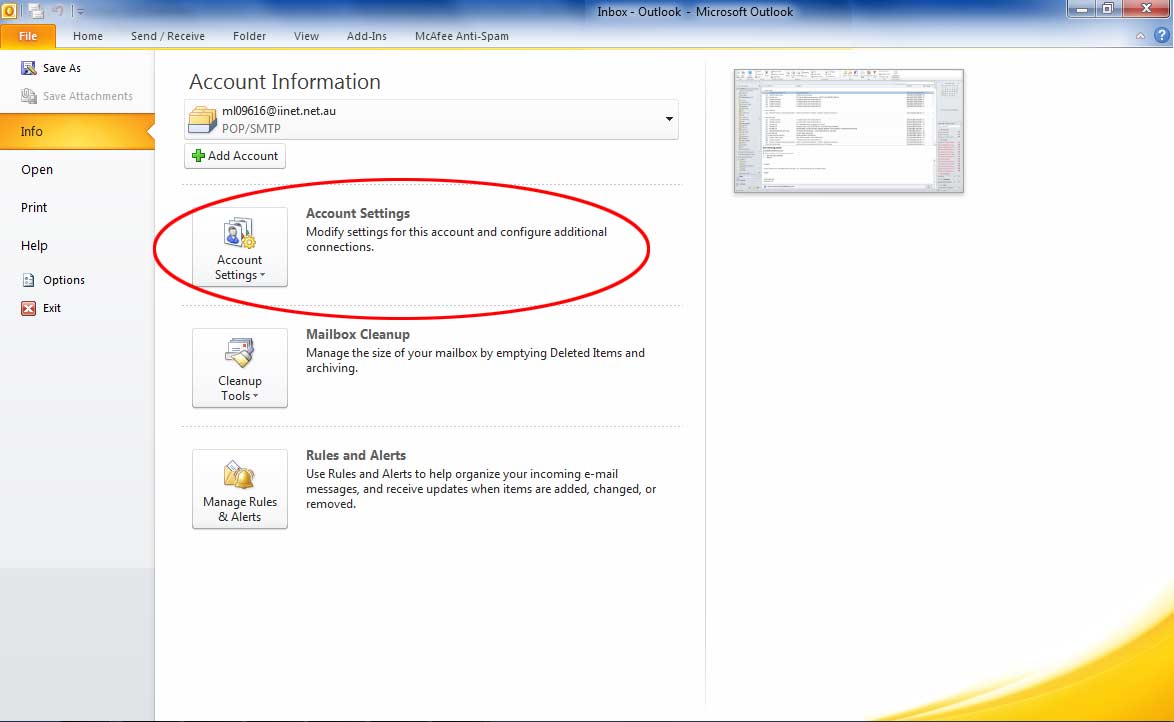Click the Save Attachments icon
The height and width of the screenshot is (722, 1174).
coord(28,96)
